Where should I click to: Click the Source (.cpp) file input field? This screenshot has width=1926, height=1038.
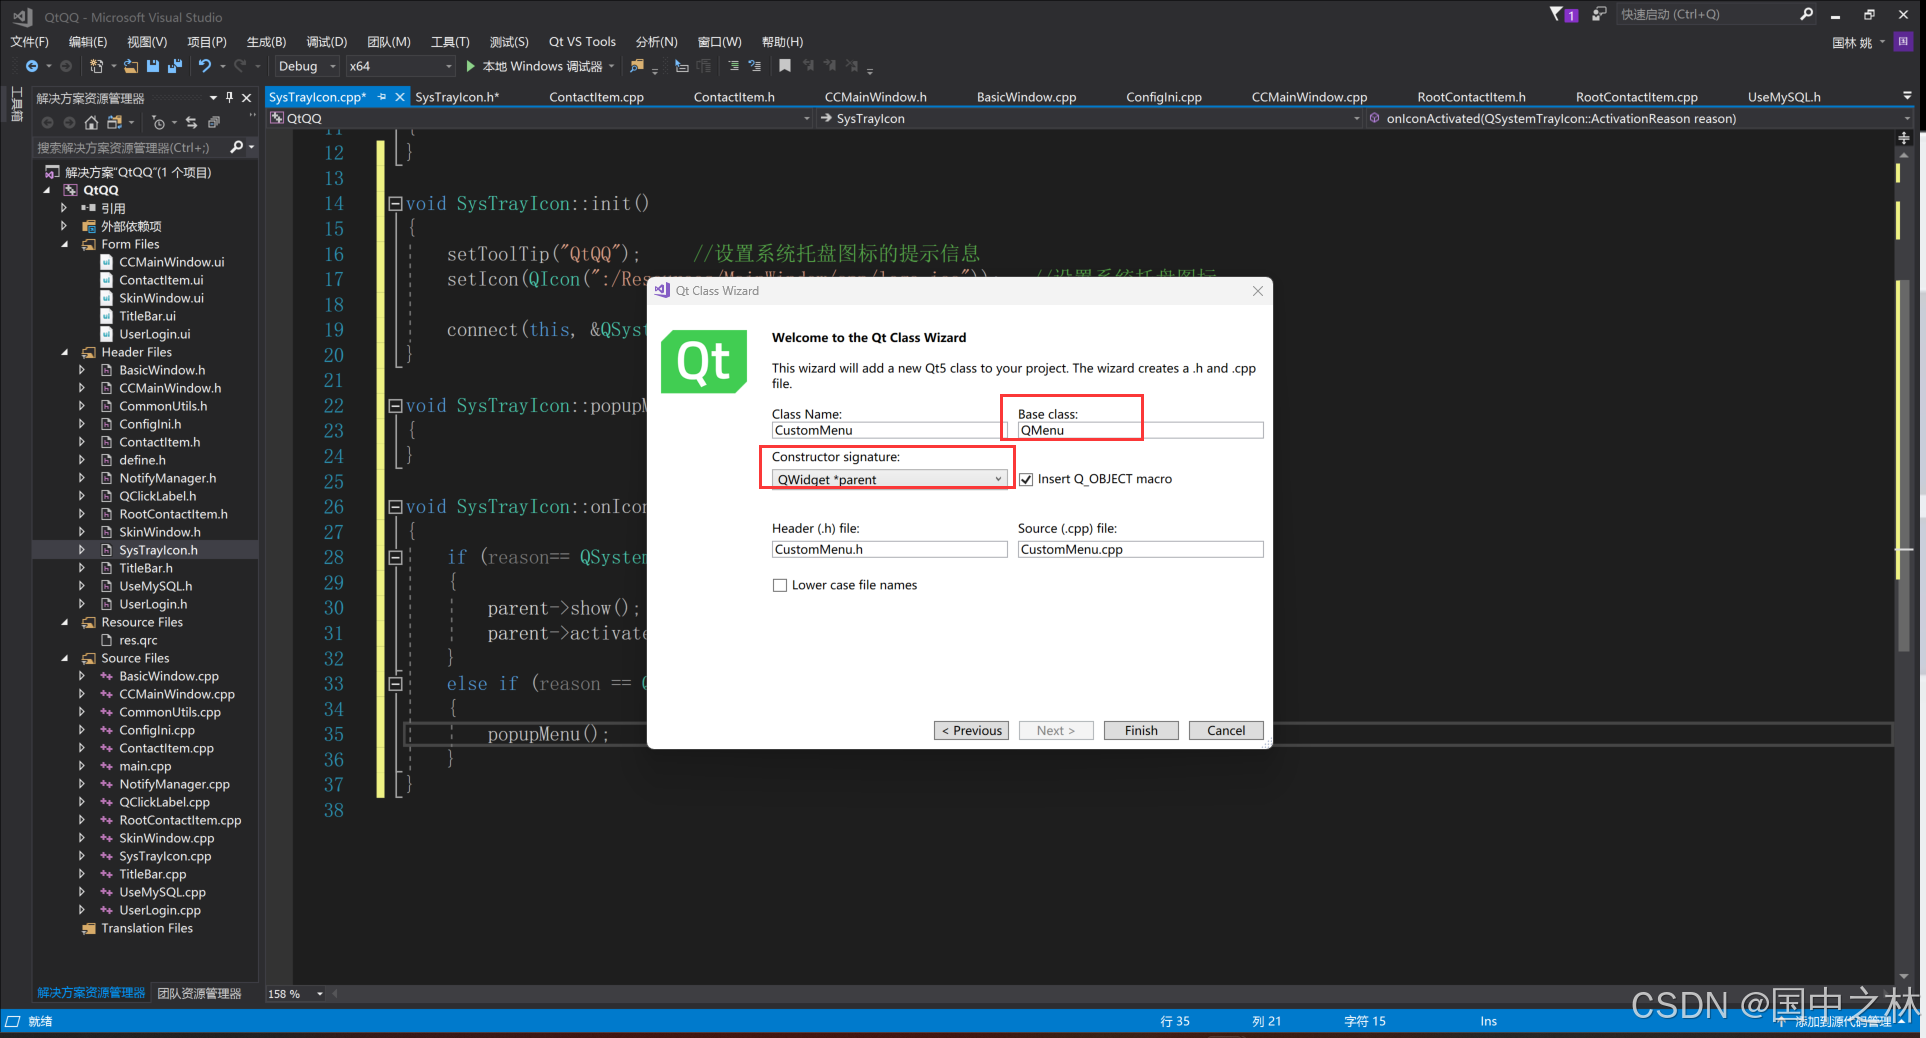click(1140, 550)
